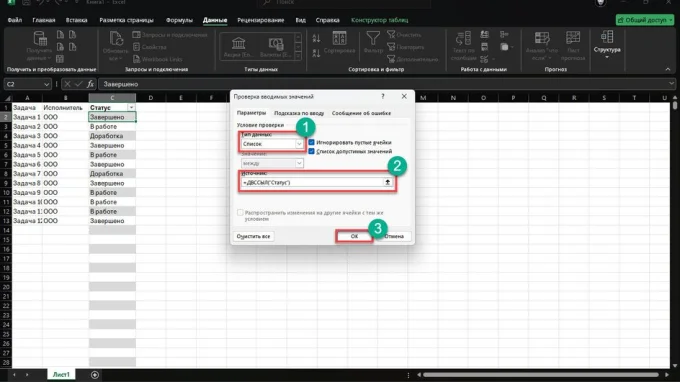The height and width of the screenshot is (382, 680).
Task: Open Запросы и подключения pane button
Action: pos(170,35)
